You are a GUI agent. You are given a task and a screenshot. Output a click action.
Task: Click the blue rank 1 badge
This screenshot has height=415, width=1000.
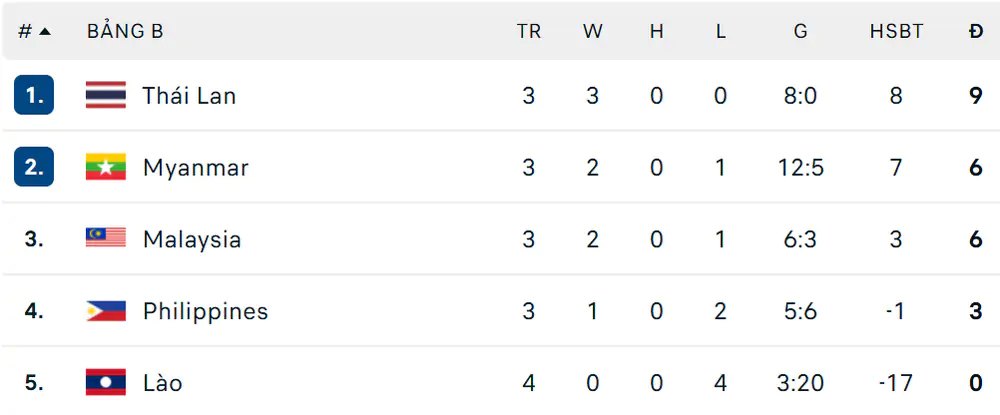34,95
